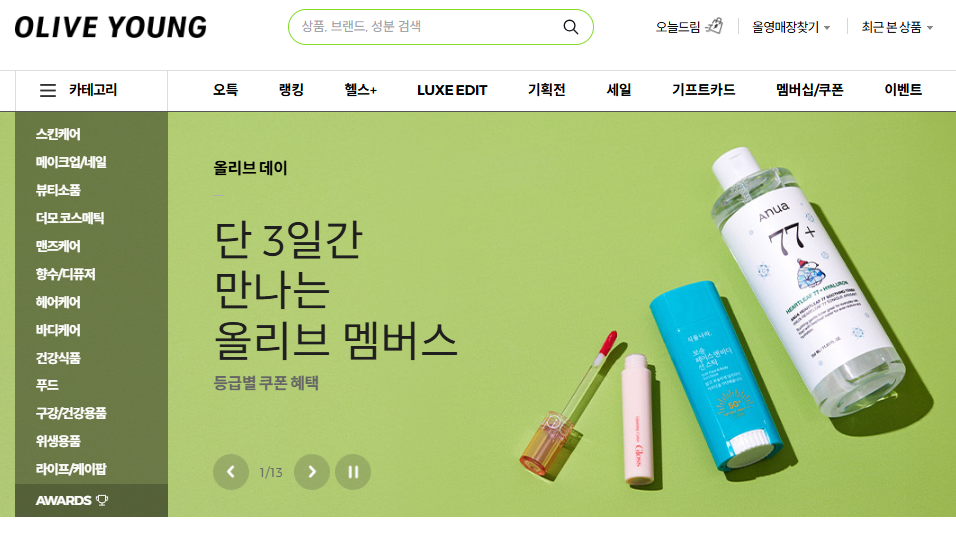The image size is (956, 543).
Task: Open the hamburger category menu icon
Action: 48,91
